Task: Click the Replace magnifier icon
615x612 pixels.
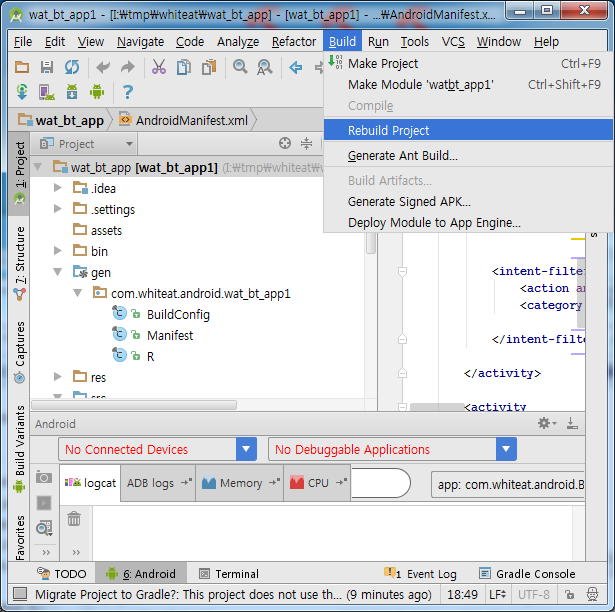Action: point(265,67)
